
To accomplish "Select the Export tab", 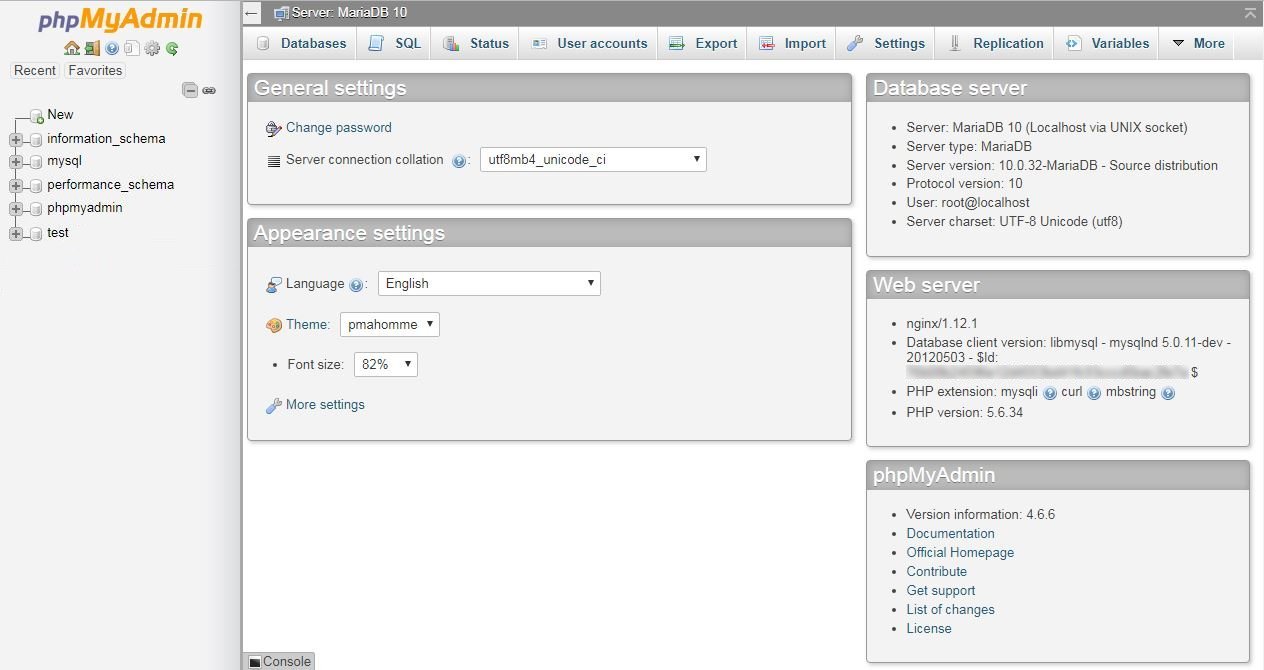I will click(703, 43).
